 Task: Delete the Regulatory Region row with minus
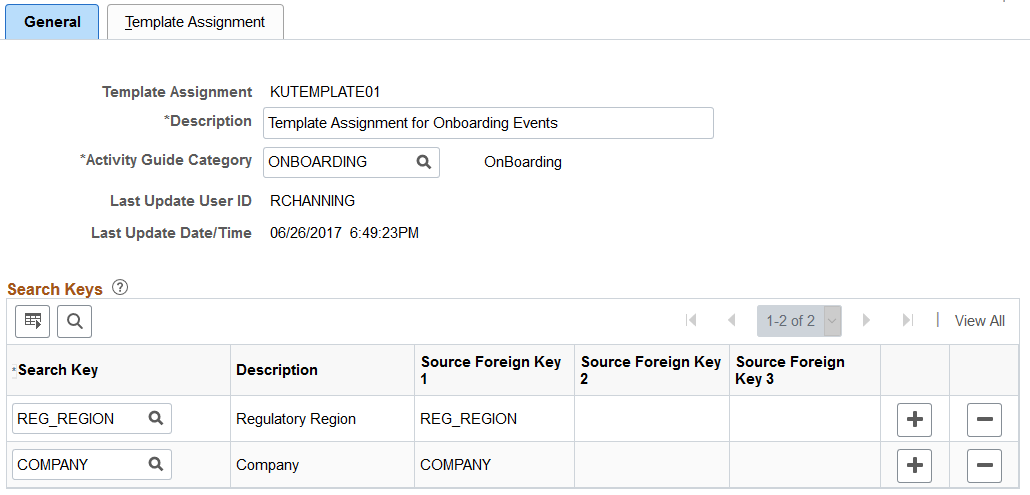click(984, 420)
